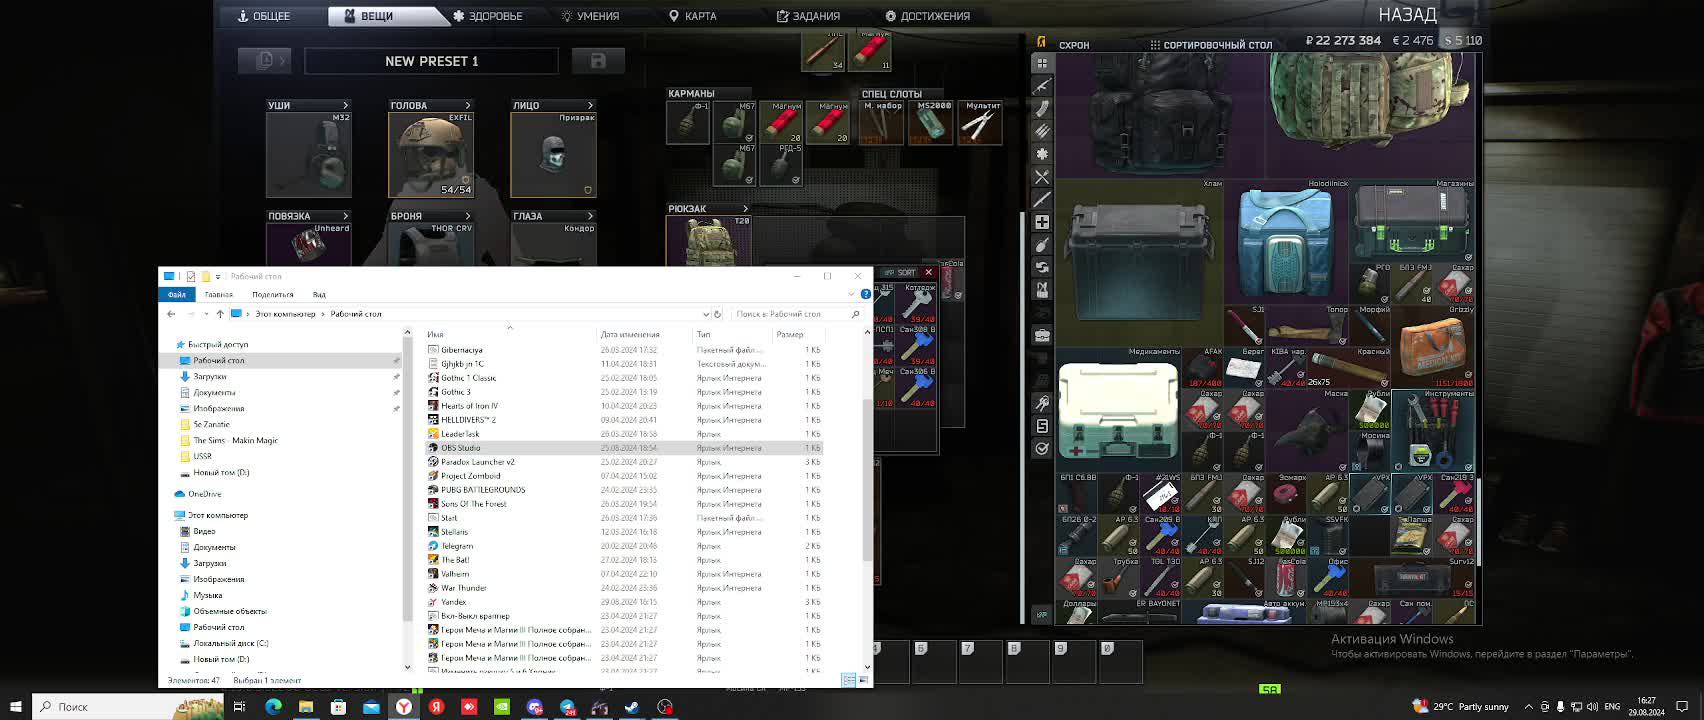Select the M32 headset in the ears slot
Viewport: 1704px width, 720px height.
tap(309, 154)
